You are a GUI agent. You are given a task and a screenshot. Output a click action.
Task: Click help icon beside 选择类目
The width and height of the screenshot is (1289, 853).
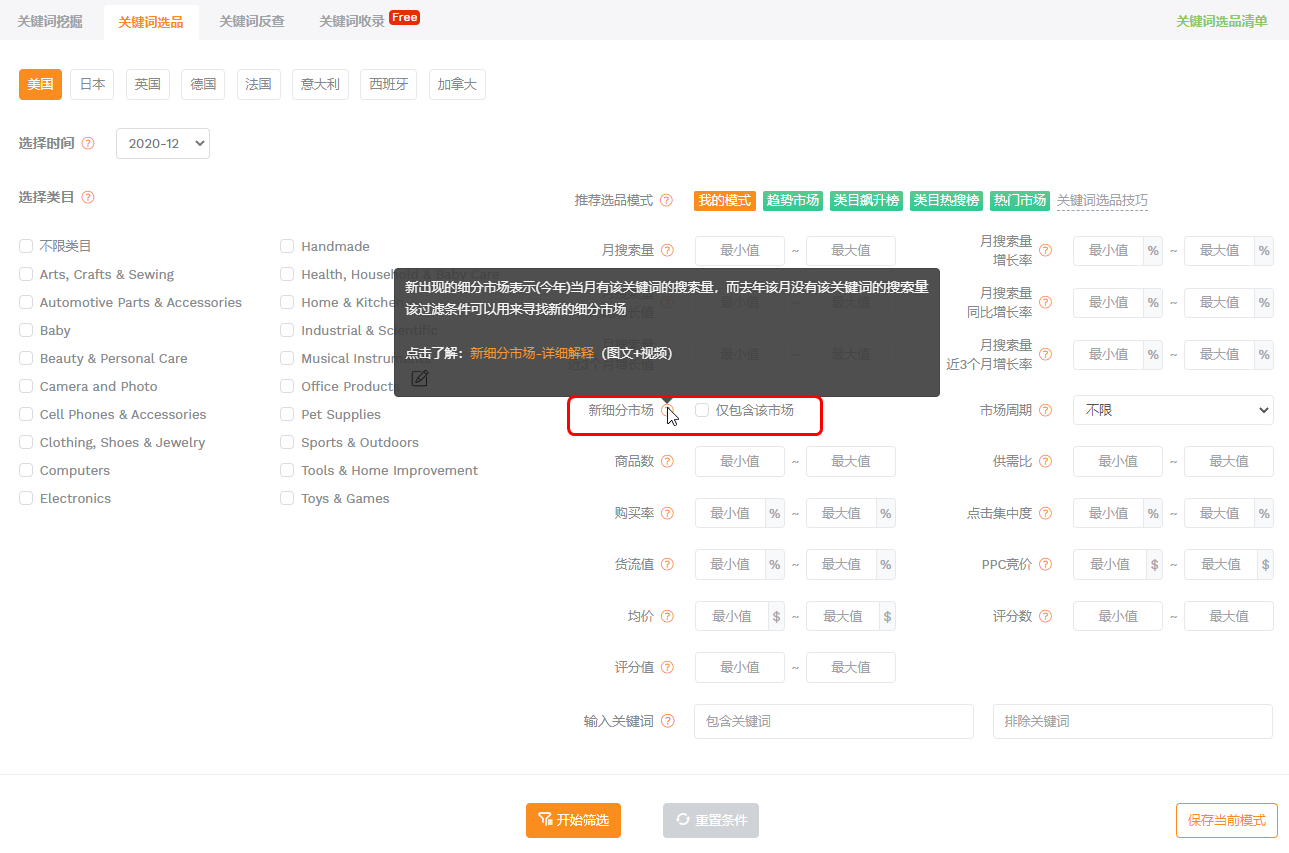click(x=88, y=198)
